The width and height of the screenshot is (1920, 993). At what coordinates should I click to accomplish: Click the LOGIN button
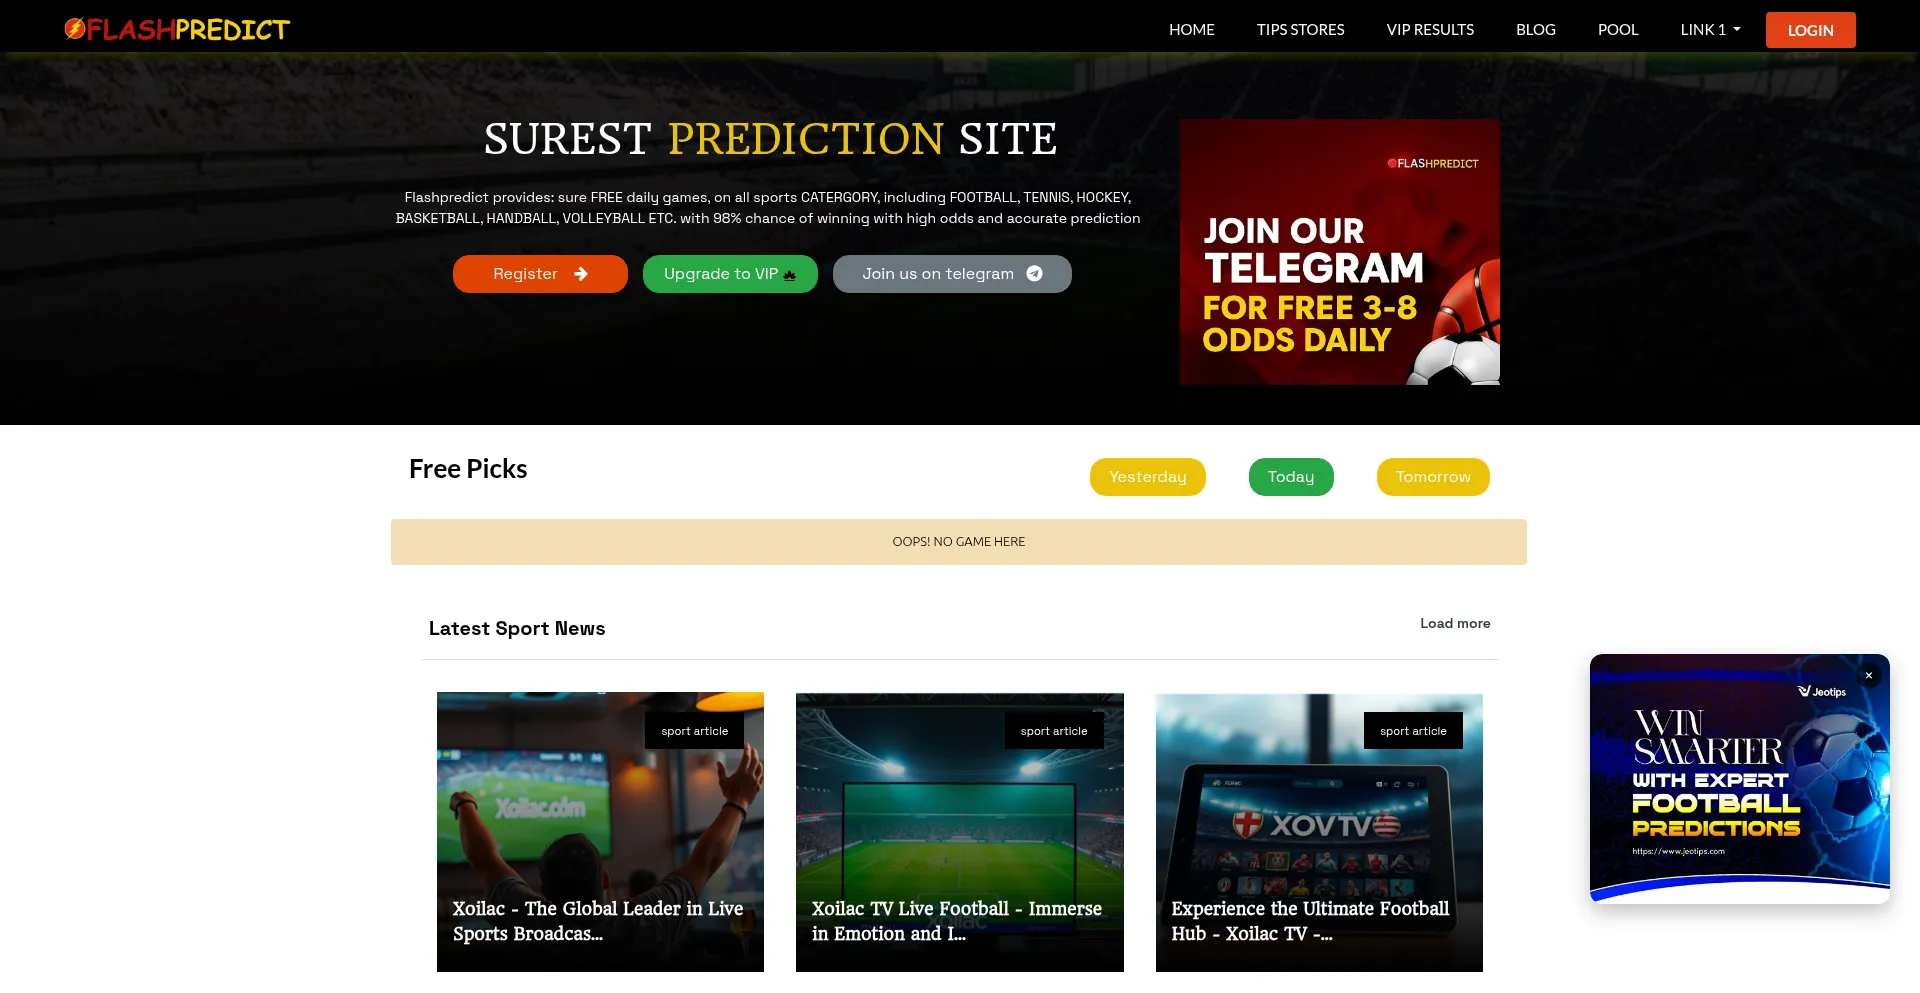pyautogui.click(x=1810, y=30)
